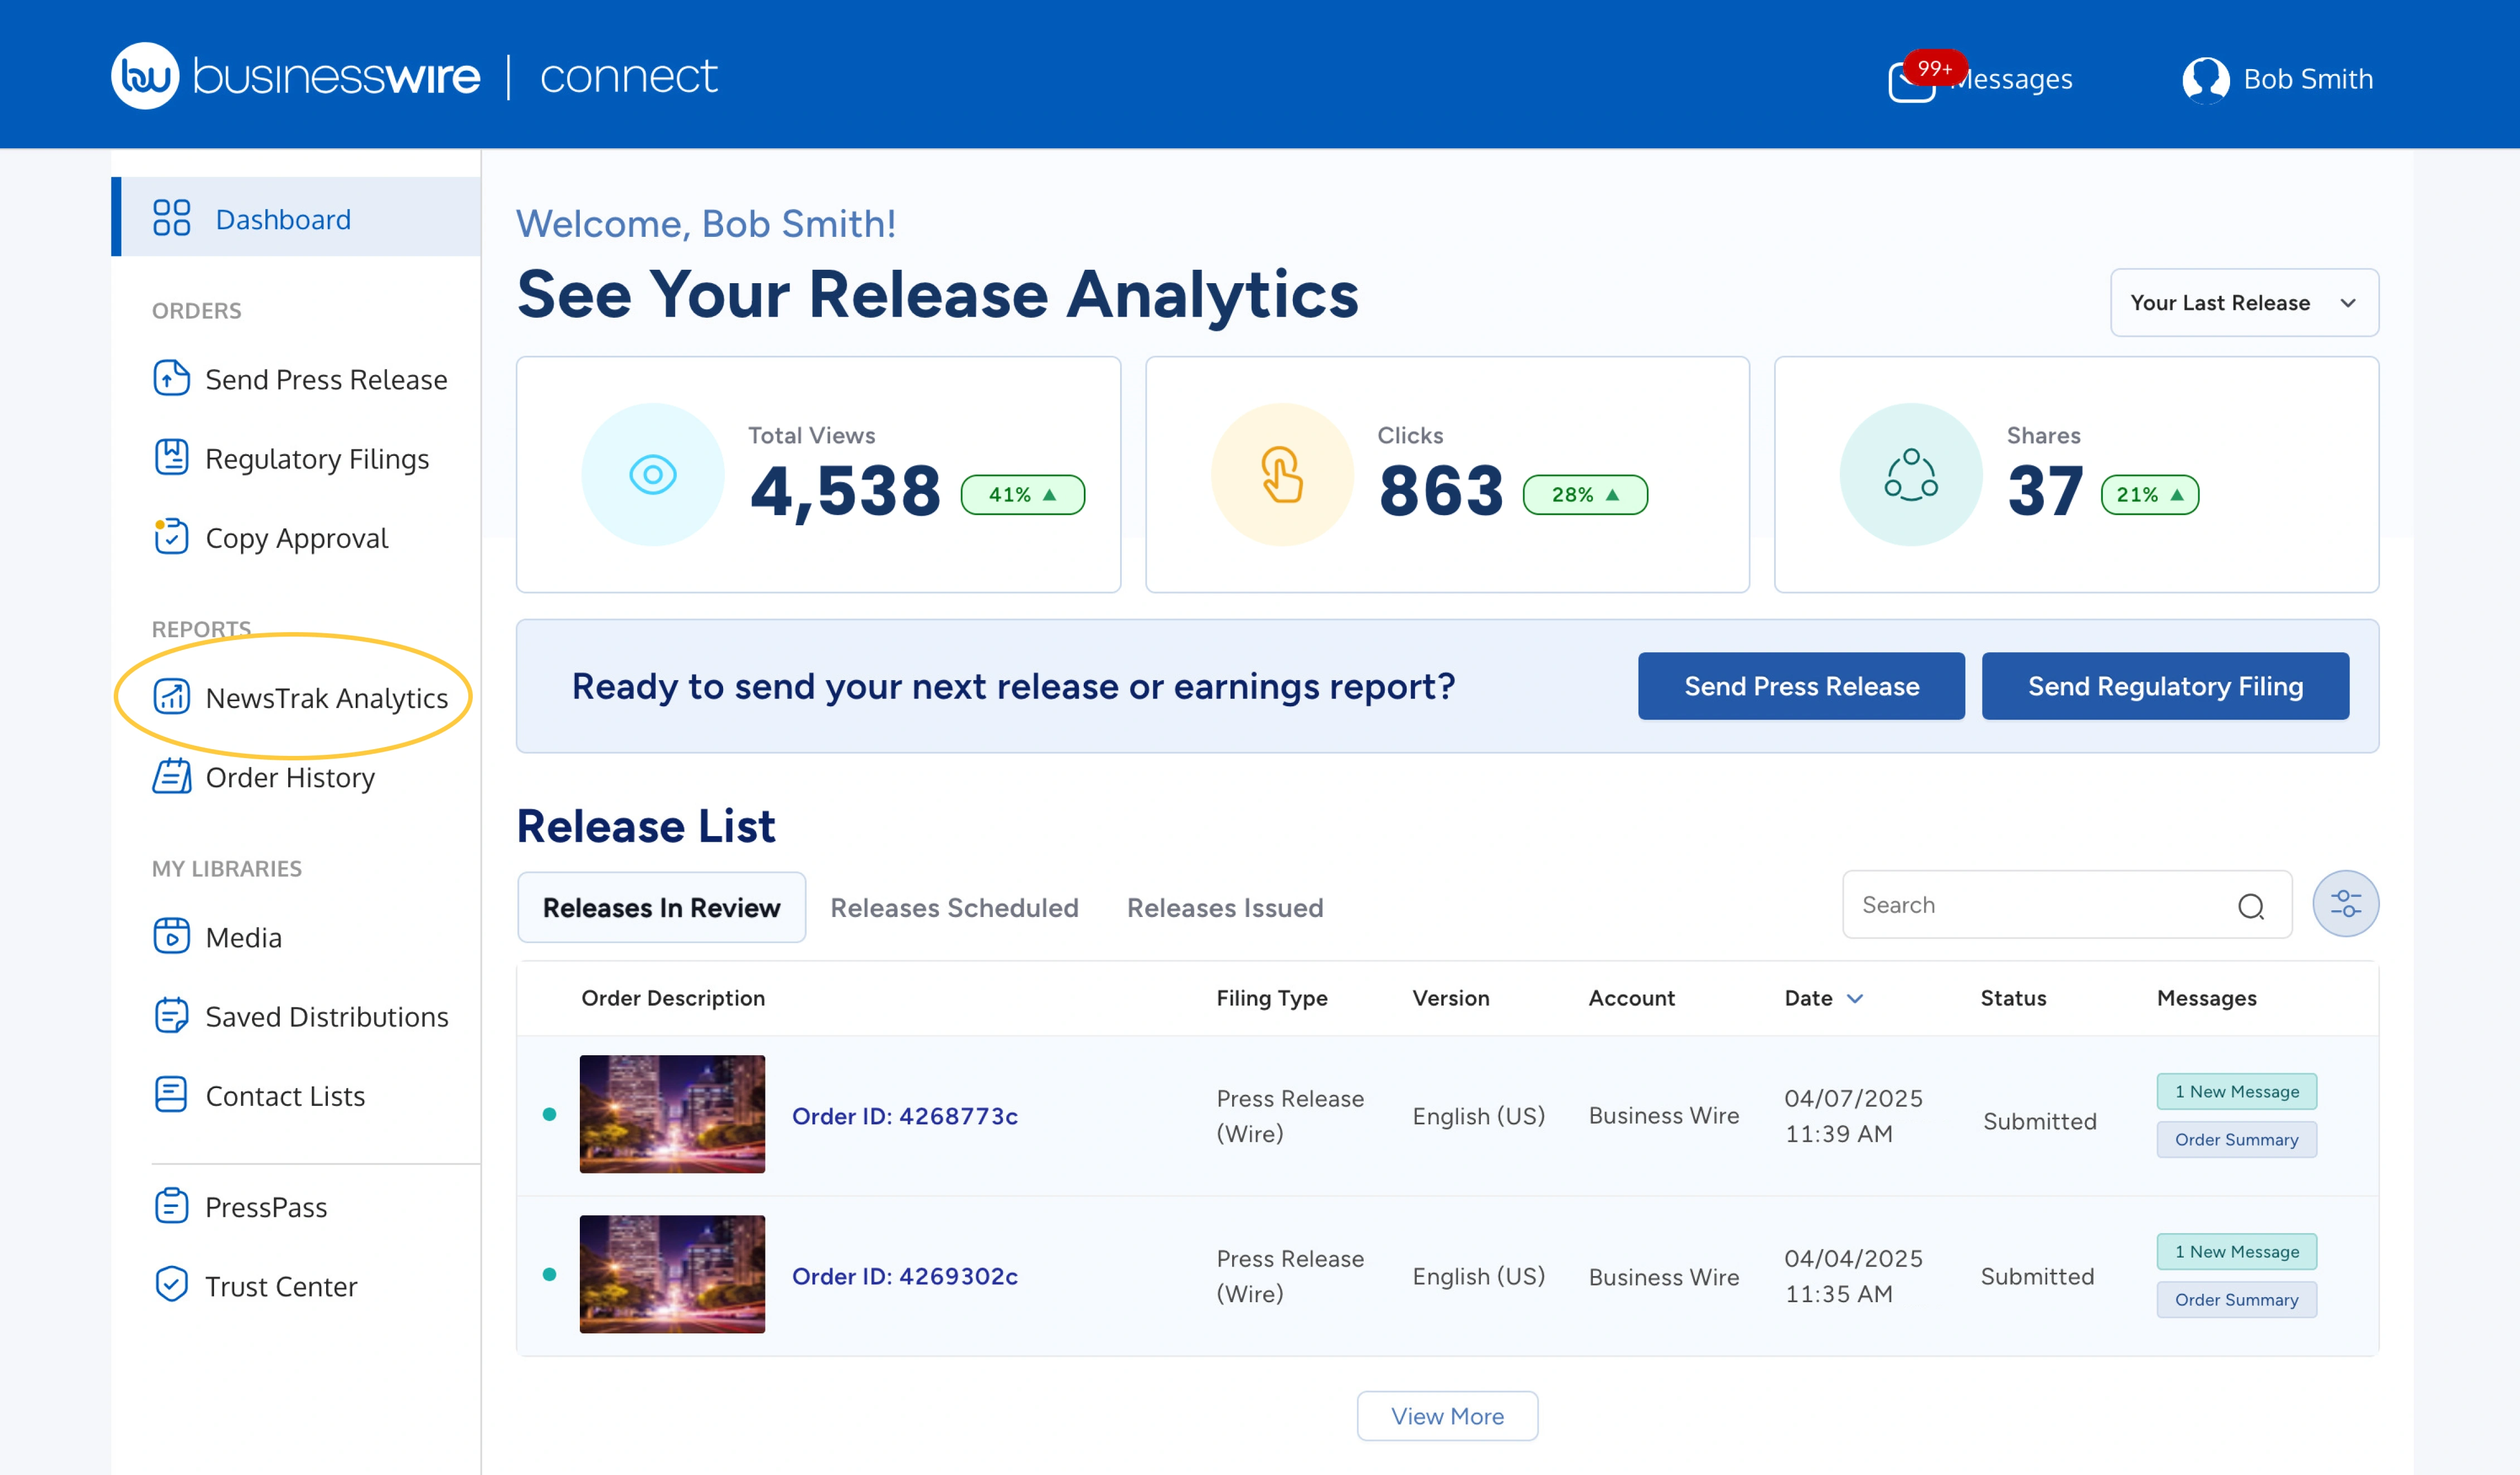The width and height of the screenshot is (2520, 1475).
Task: Click the blue Send Press Release button
Action: pyautogui.click(x=1801, y=686)
